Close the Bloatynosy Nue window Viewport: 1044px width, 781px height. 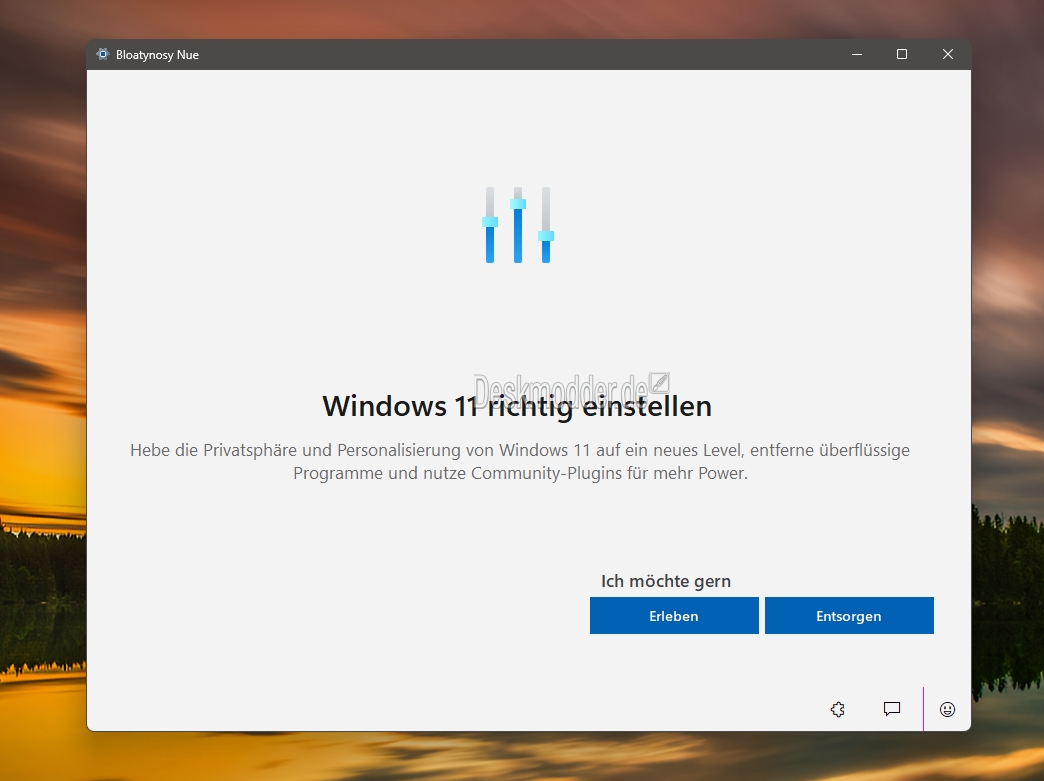point(947,55)
